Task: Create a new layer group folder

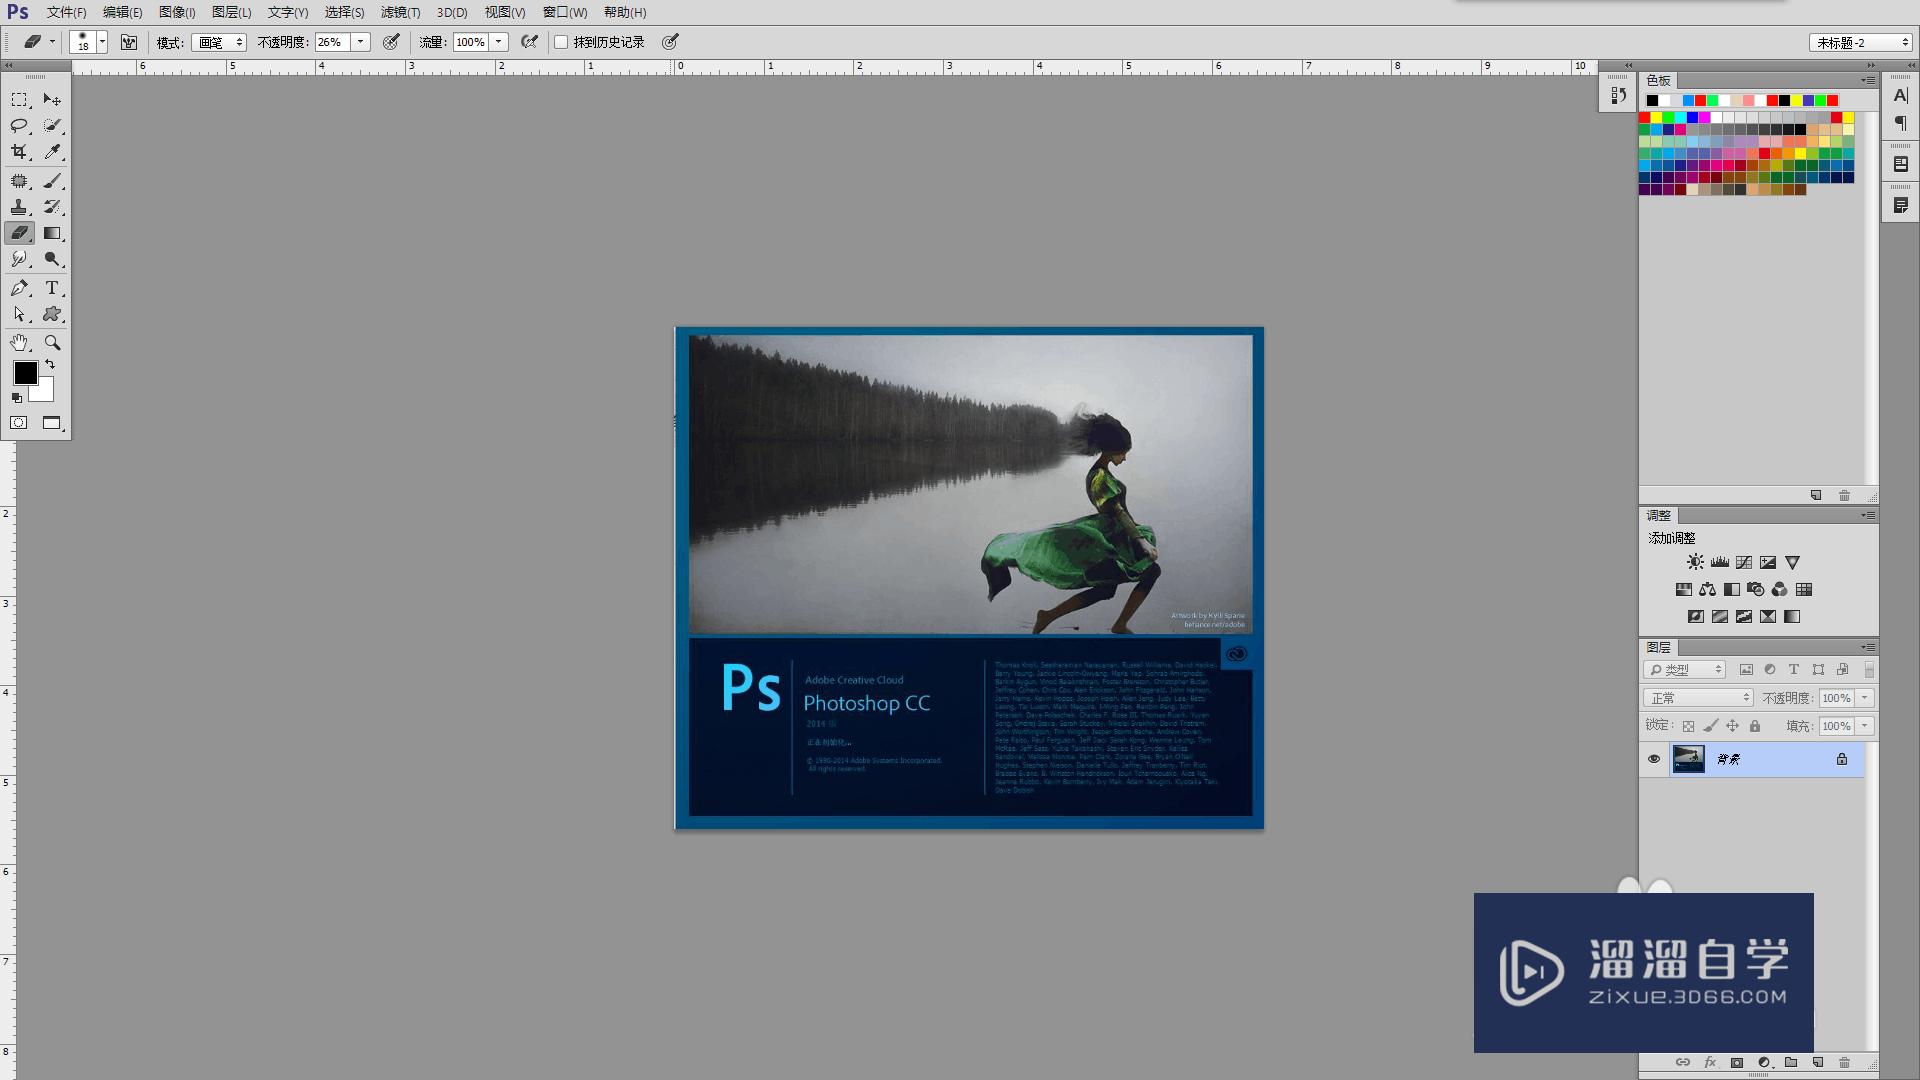Action: click(x=1791, y=1062)
